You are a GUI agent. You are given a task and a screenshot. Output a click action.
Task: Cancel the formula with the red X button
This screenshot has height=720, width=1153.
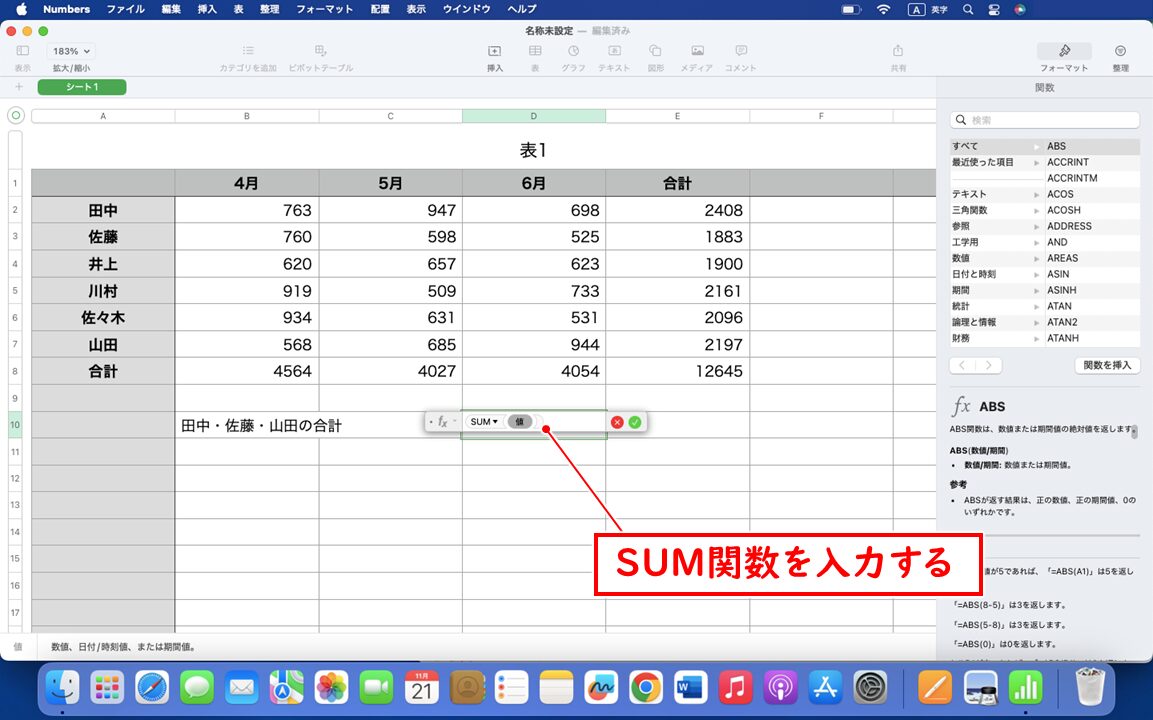coord(617,422)
